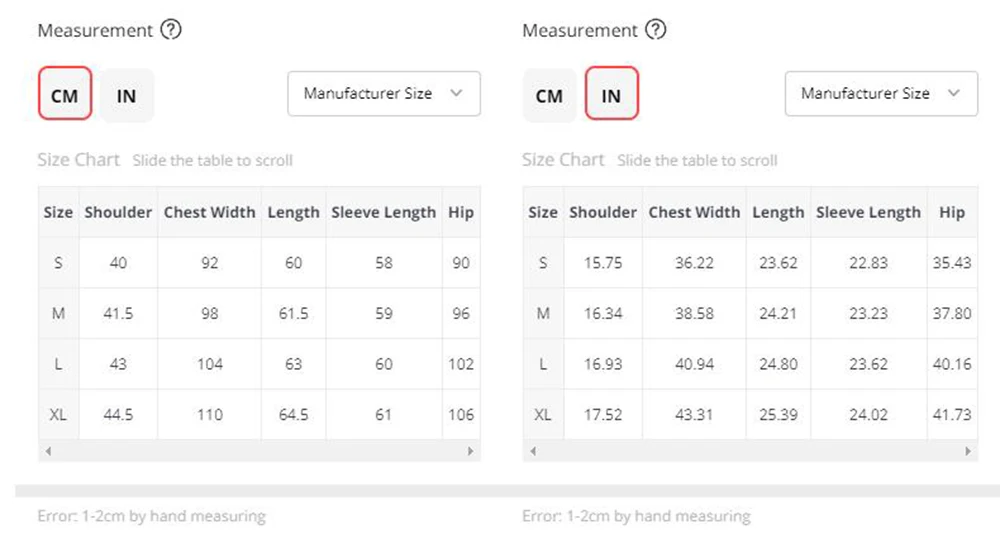Viewport: 1000px width, 534px height.
Task: Open left Manufacturer Size dropdown
Action: 384,93
